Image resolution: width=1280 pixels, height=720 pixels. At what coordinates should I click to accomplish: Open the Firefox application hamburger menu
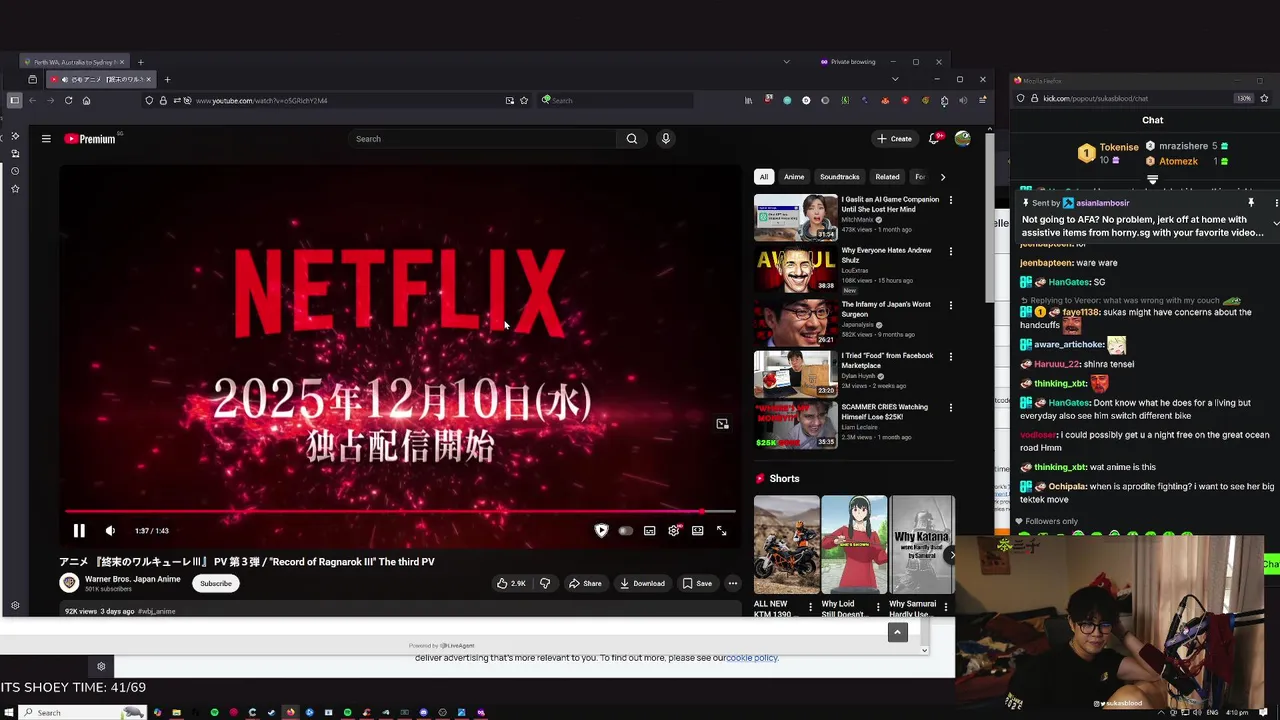click(983, 100)
